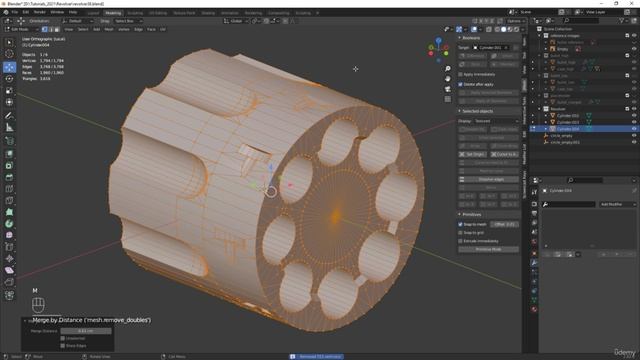The image size is (640, 360).
Task: Enable Apply immediately checkbox
Action: (460, 74)
